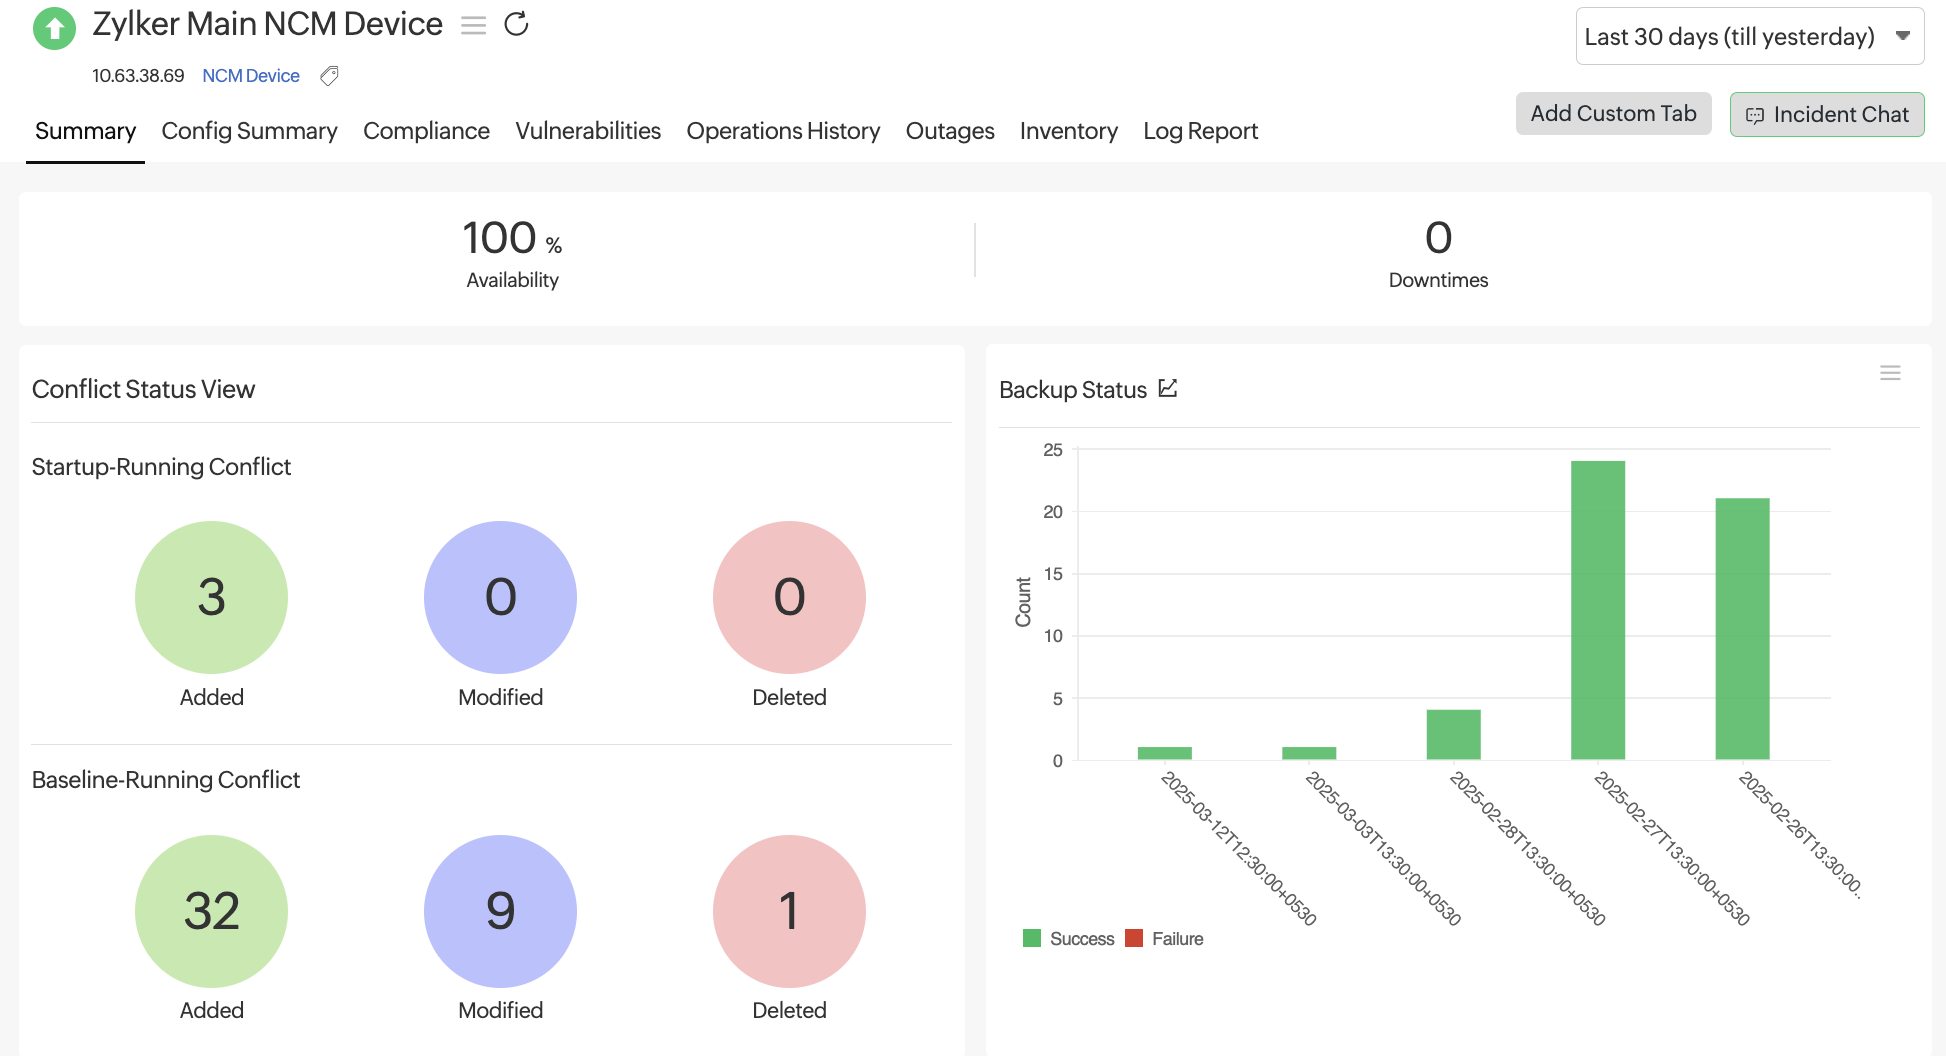Open the Vulnerabilities tab
The image size is (1946, 1056).
(x=588, y=131)
